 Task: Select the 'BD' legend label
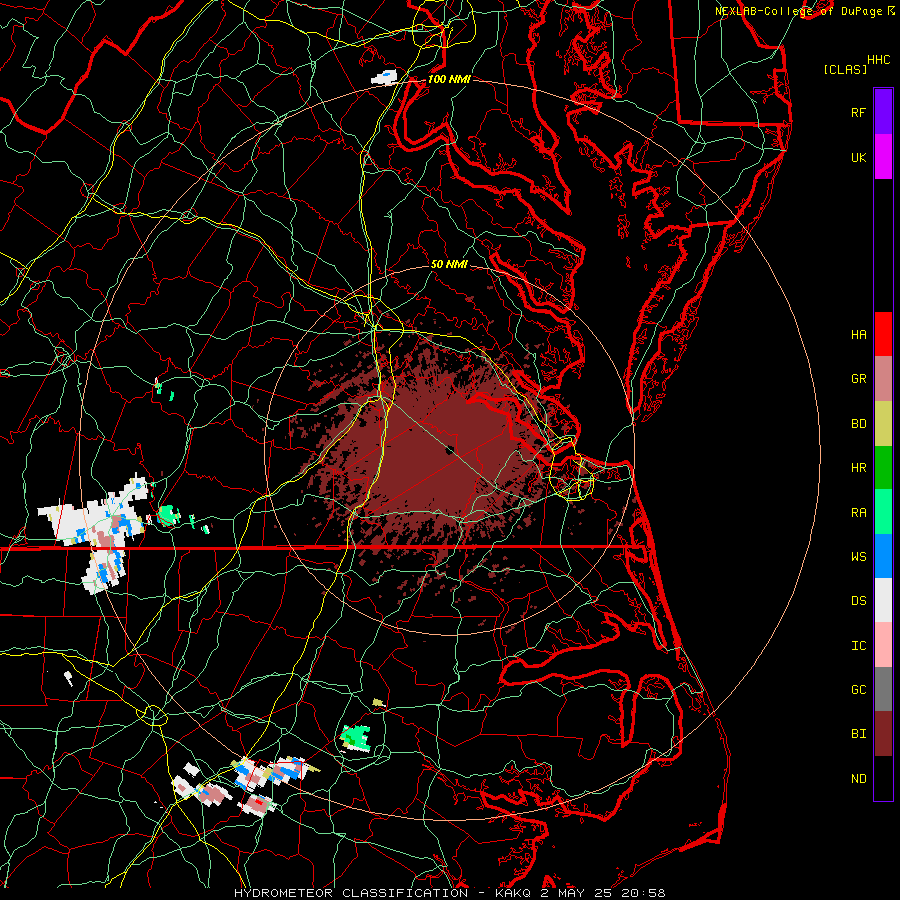click(x=858, y=424)
